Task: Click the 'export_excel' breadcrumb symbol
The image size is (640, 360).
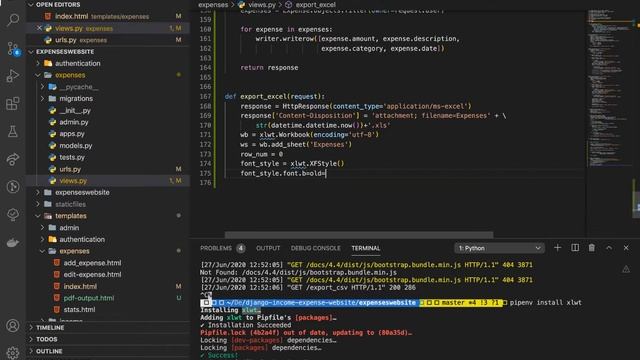Action: (x=316, y=5)
